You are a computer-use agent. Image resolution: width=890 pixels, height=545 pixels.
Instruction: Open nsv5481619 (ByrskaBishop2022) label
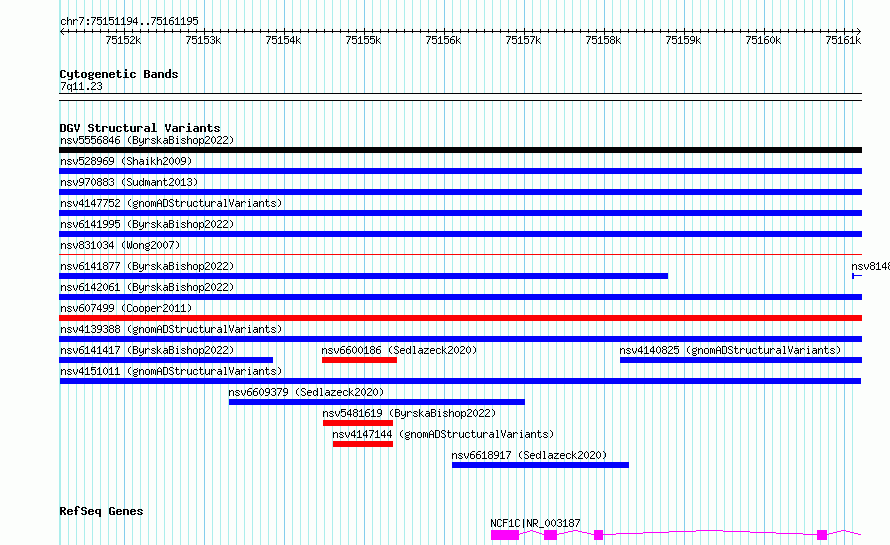pos(409,413)
